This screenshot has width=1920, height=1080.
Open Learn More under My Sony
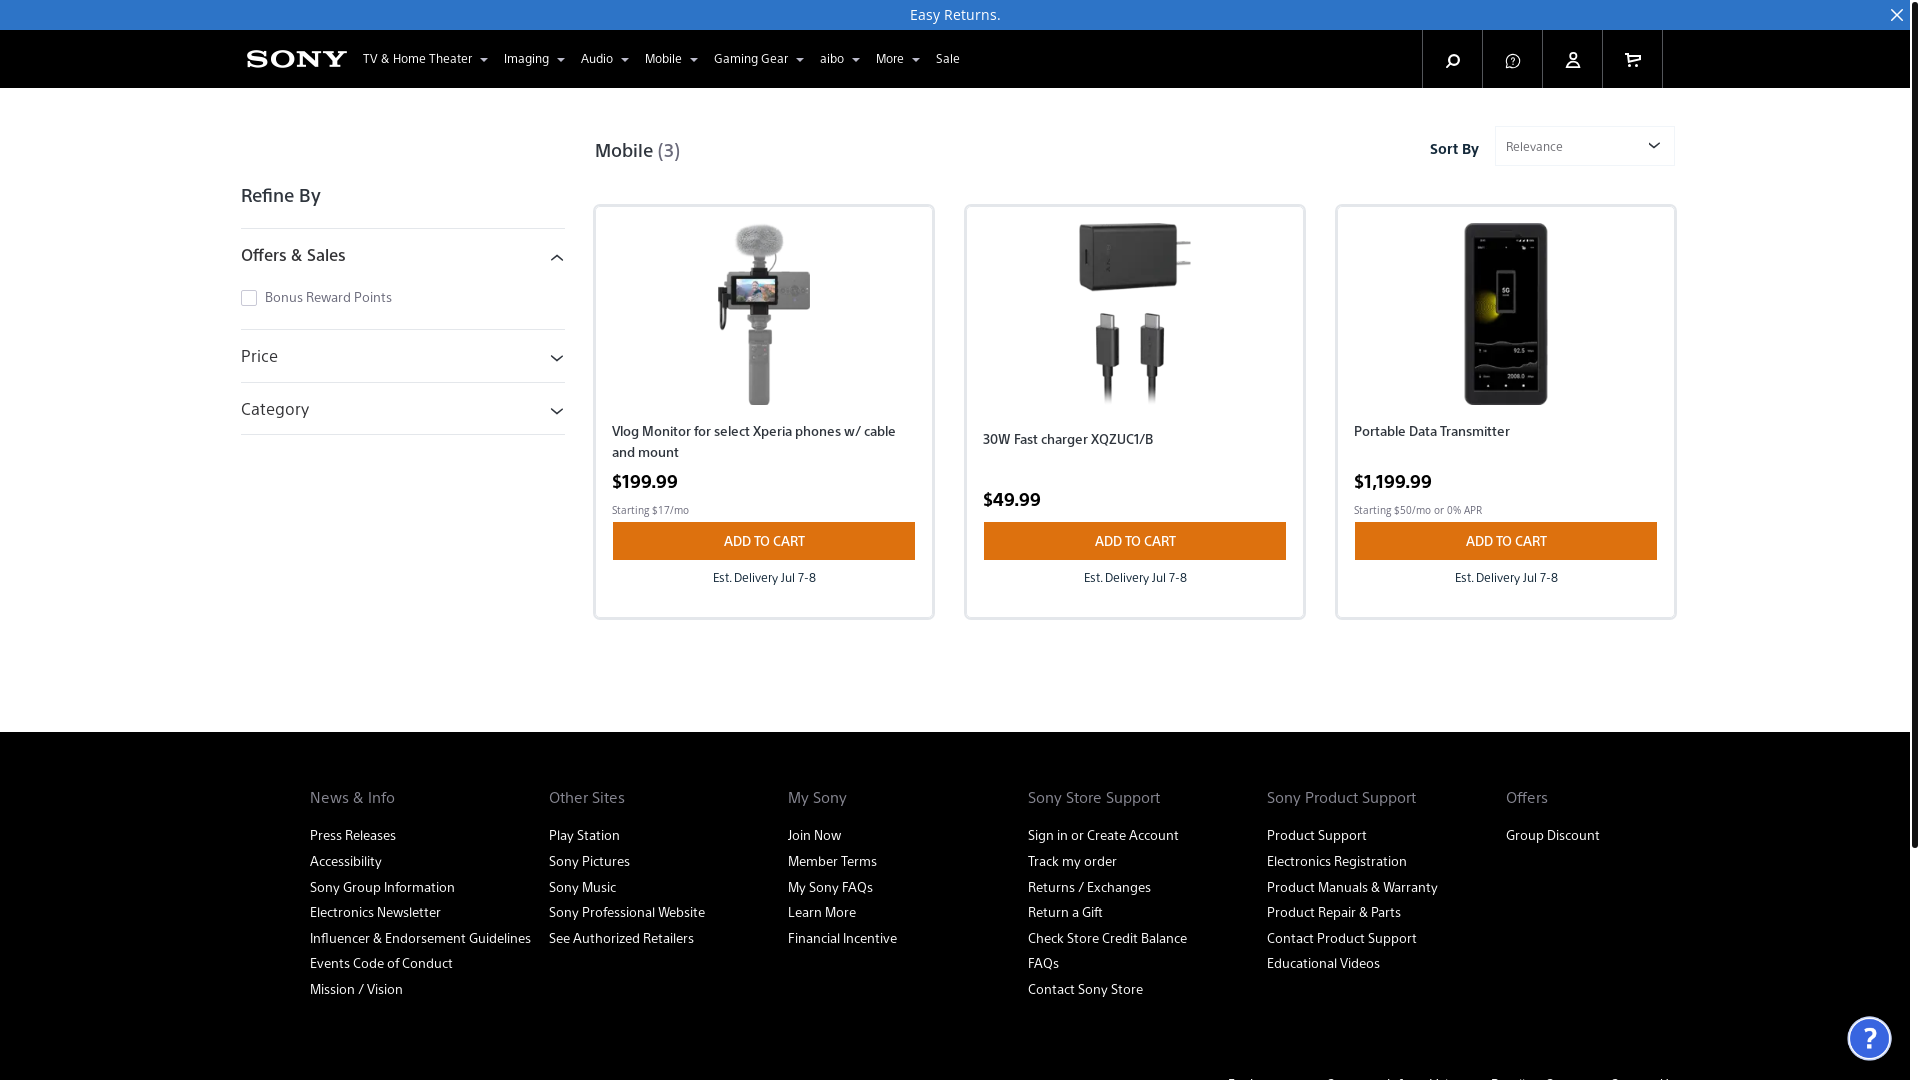(821, 913)
